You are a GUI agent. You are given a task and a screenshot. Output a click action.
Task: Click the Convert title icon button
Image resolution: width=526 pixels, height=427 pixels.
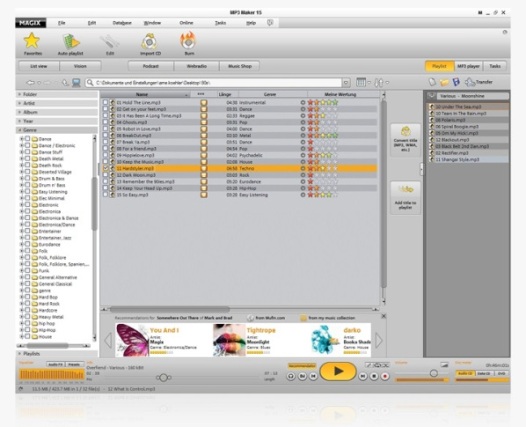(406, 140)
